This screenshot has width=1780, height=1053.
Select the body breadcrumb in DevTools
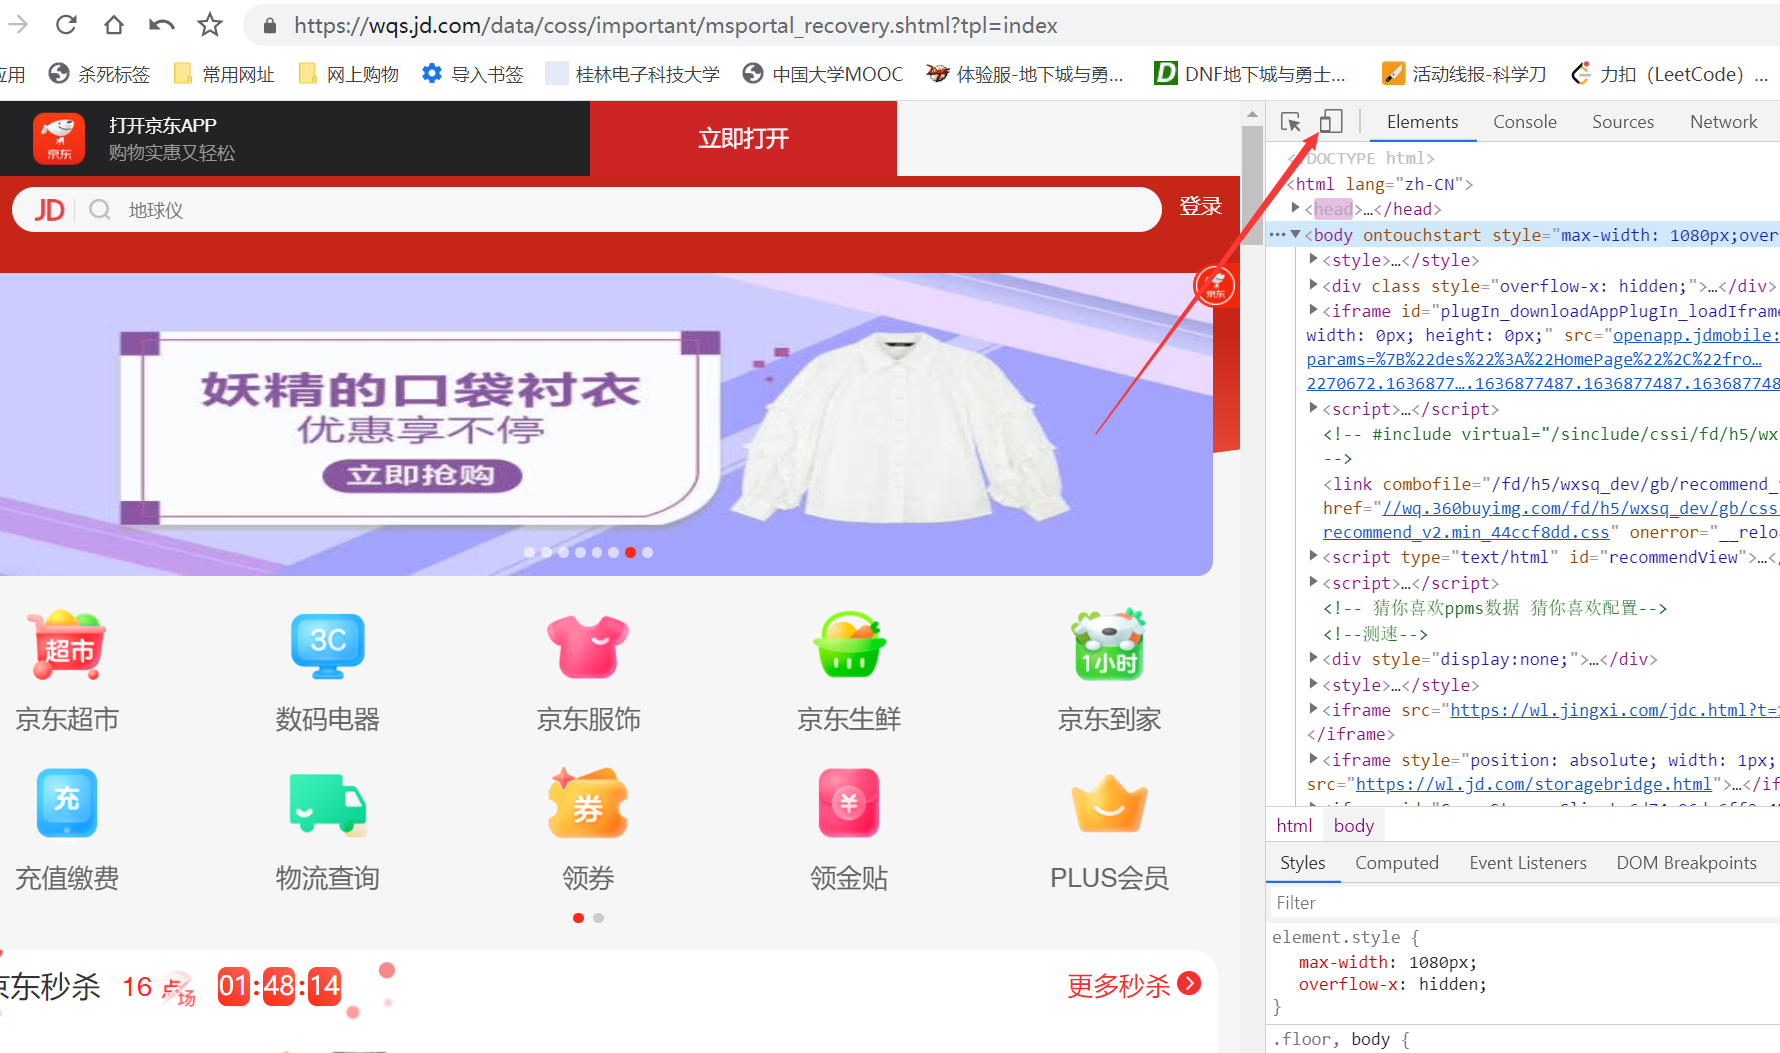coord(1353,825)
